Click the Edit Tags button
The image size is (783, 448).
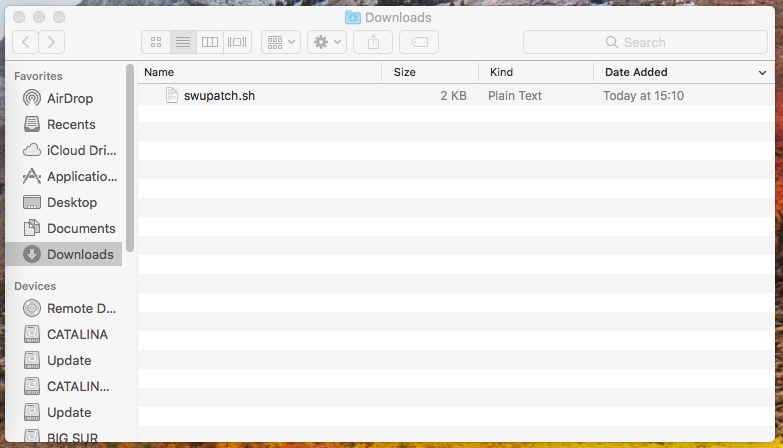point(419,42)
